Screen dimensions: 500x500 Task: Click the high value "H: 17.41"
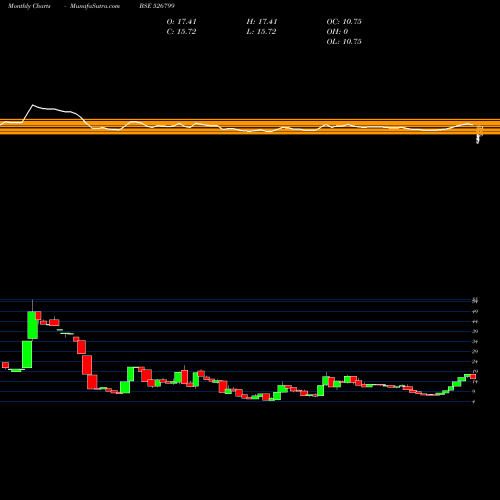tap(262, 22)
